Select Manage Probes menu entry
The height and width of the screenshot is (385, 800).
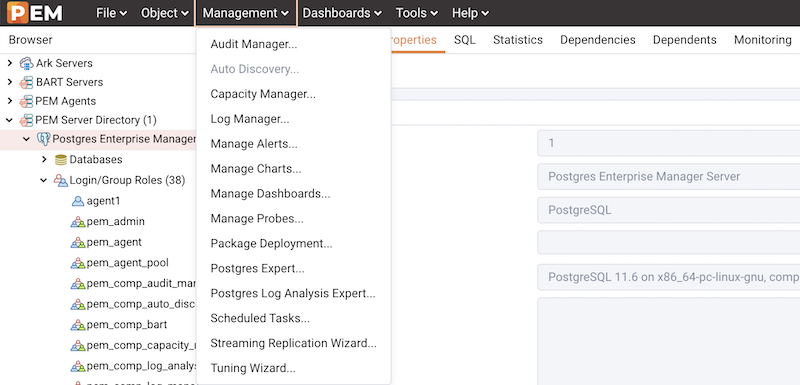293,219
